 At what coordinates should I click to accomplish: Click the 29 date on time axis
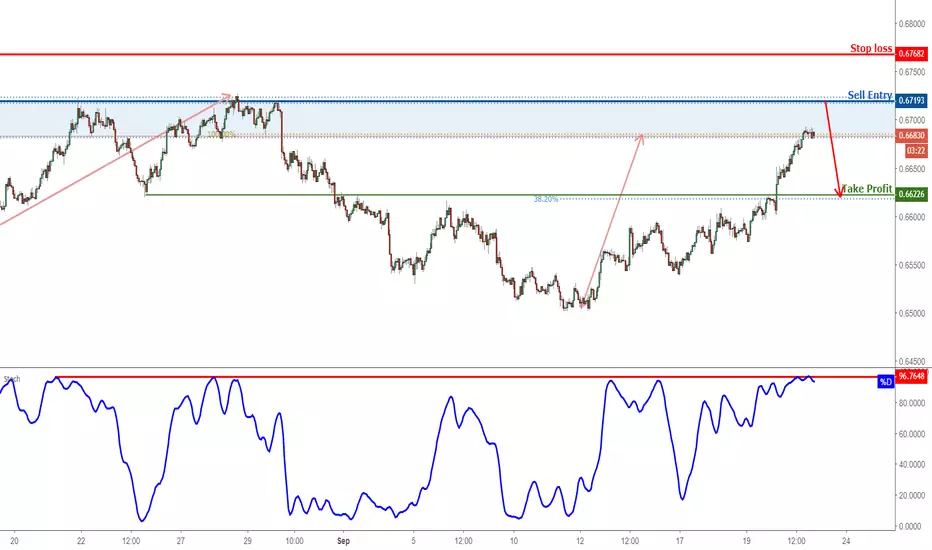(x=247, y=541)
